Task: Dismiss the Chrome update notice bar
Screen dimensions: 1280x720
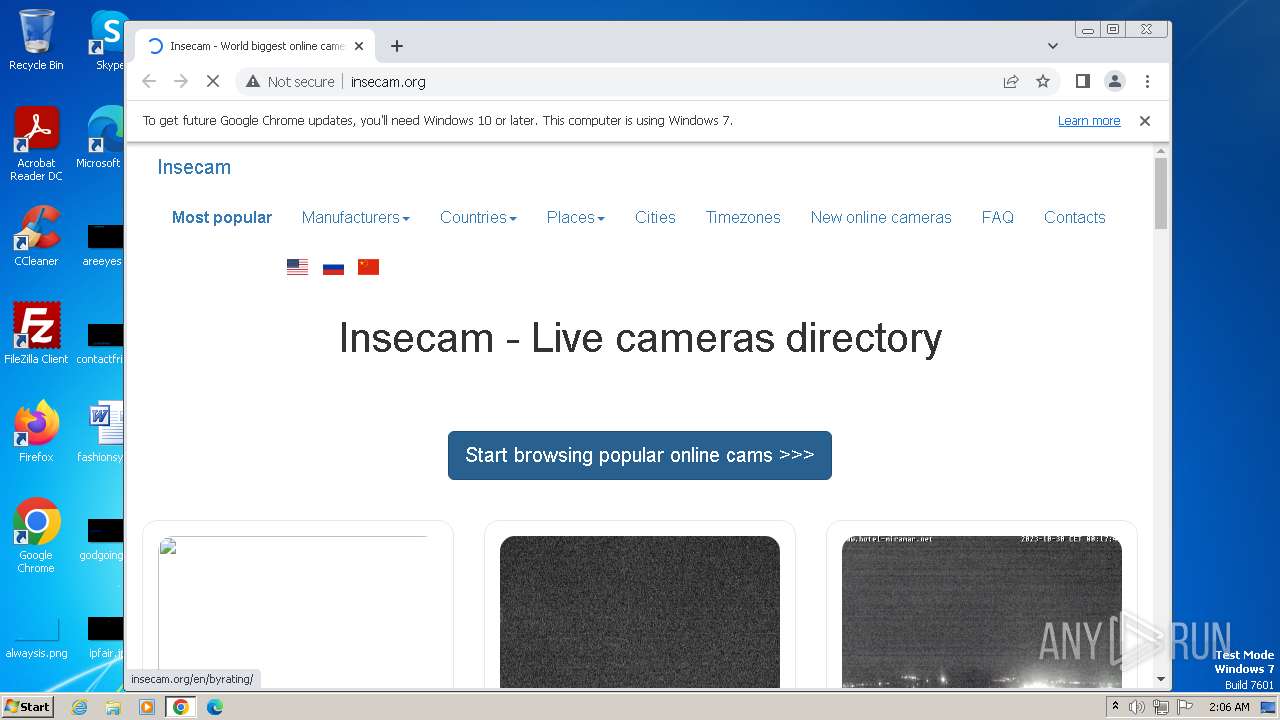Action: [x=1145, y=121]
